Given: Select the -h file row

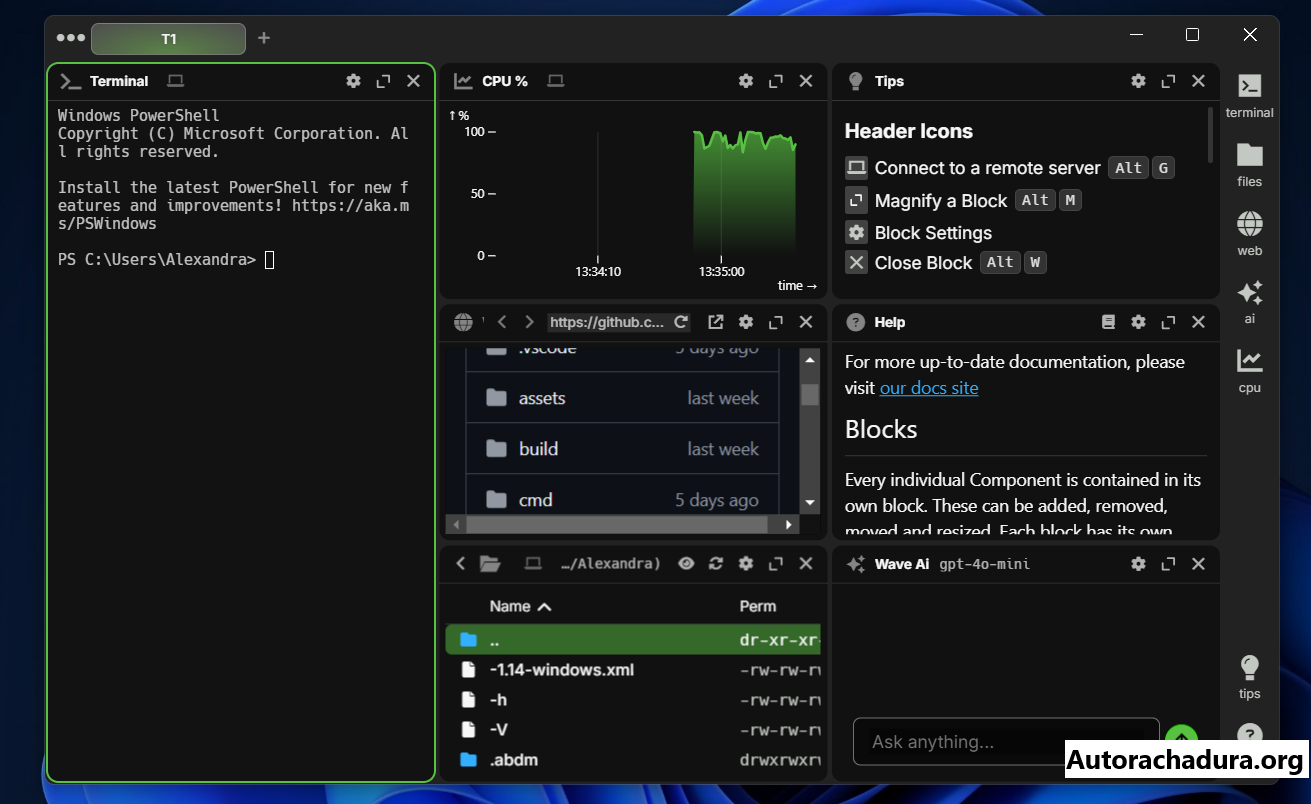Looking at the screenshot, I should coord(633,700).
